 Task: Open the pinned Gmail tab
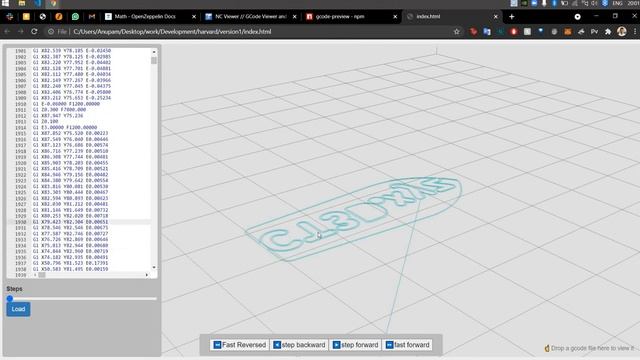(x=92, y=17)
